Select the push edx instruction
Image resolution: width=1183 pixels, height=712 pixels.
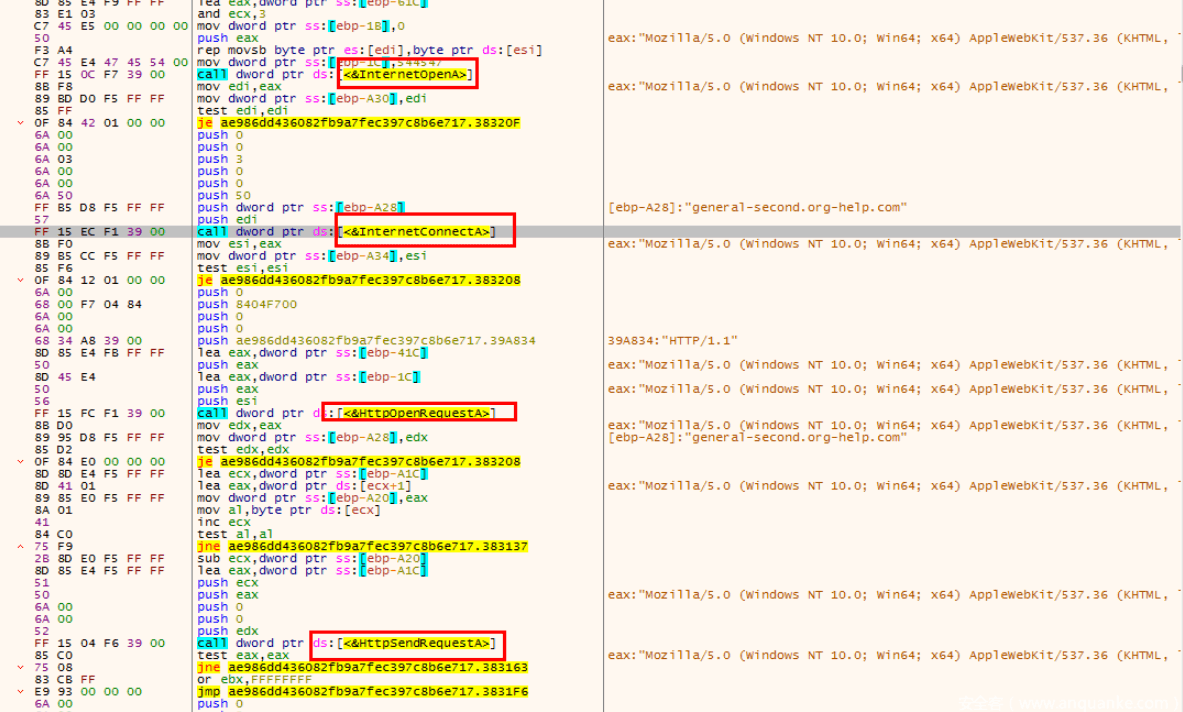click(228, 631)
